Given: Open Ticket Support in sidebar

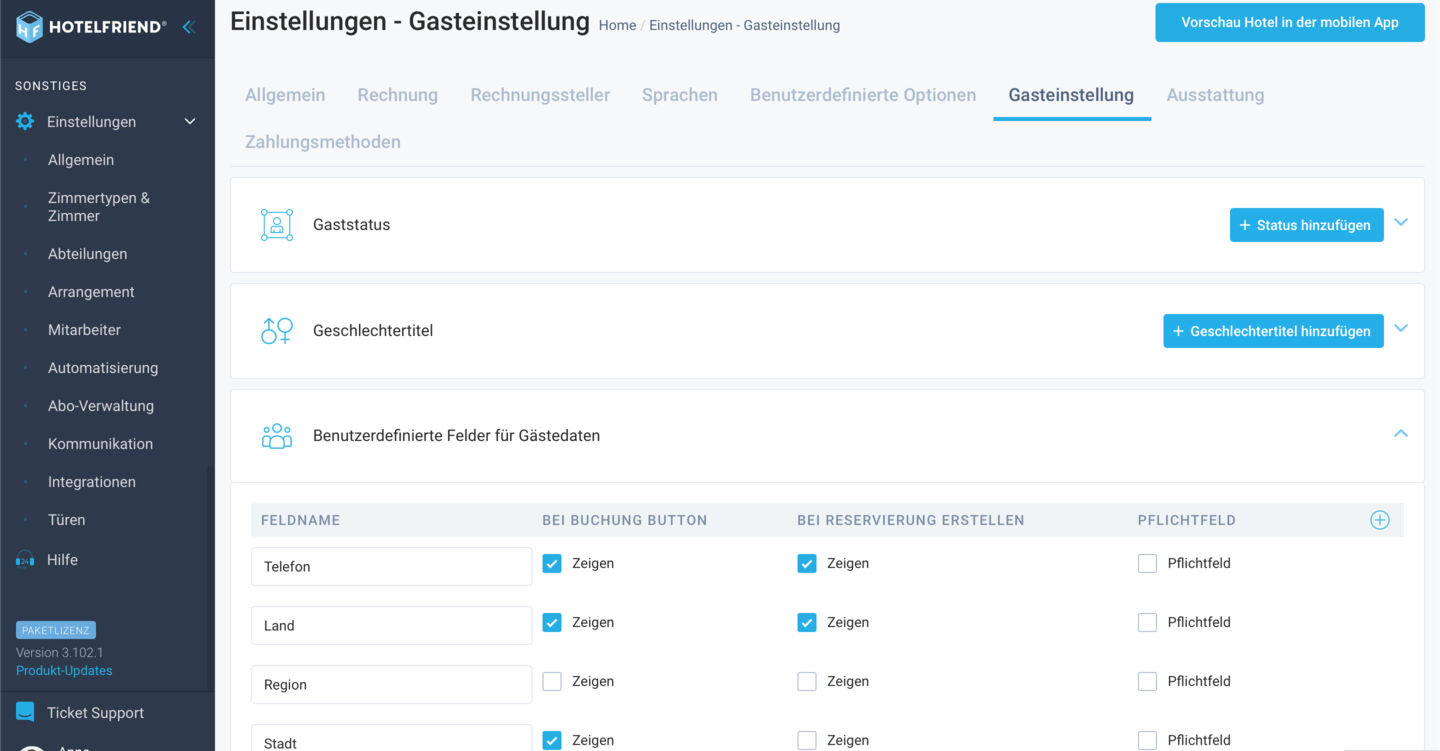Looking at the screenshot, I should [95, 713].
